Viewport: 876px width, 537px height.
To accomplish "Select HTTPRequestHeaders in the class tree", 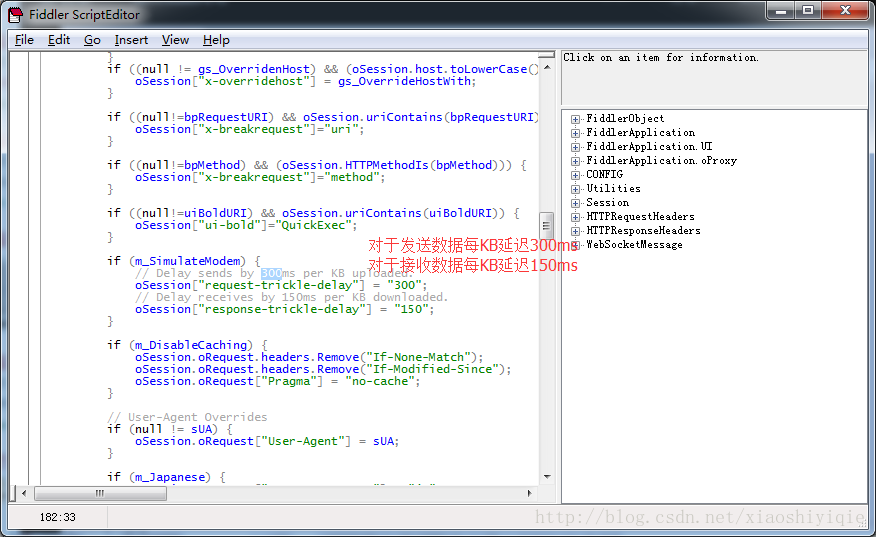I will [x=640, y=216].
